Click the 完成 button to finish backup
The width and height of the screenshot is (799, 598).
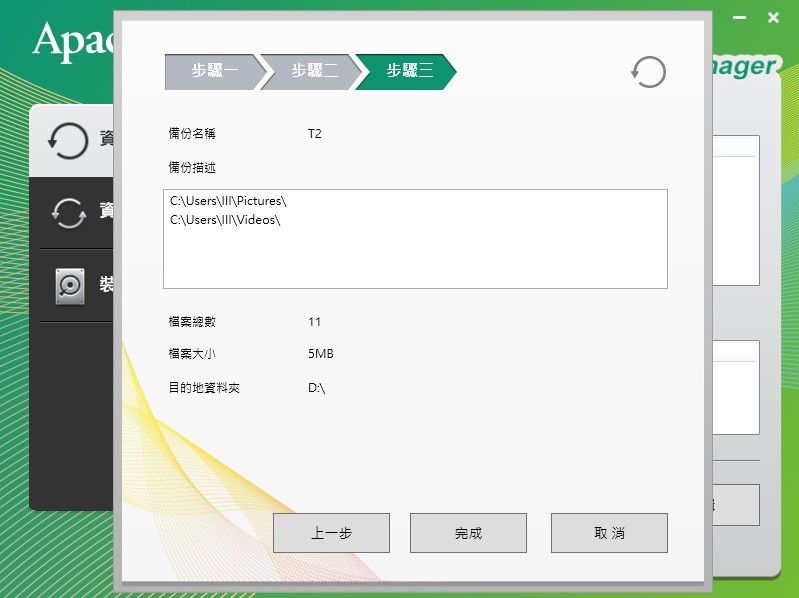468,533
